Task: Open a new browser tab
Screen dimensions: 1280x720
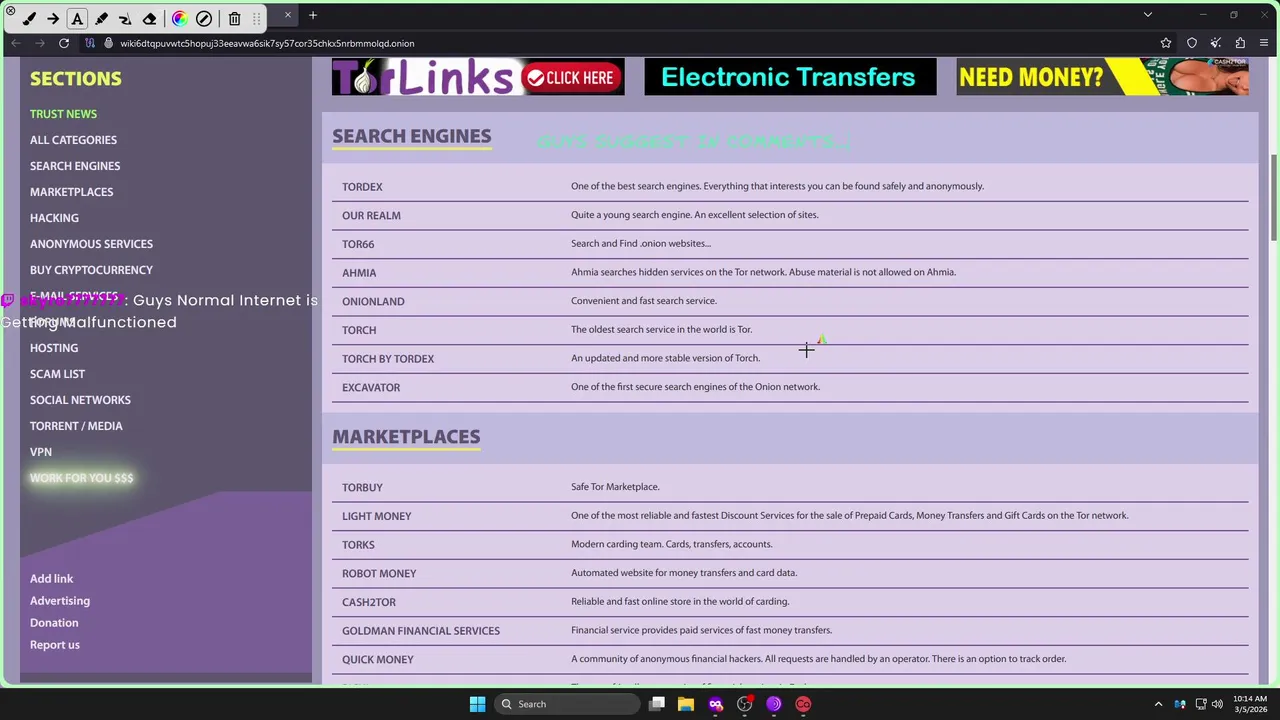Action: click(313, 15)
